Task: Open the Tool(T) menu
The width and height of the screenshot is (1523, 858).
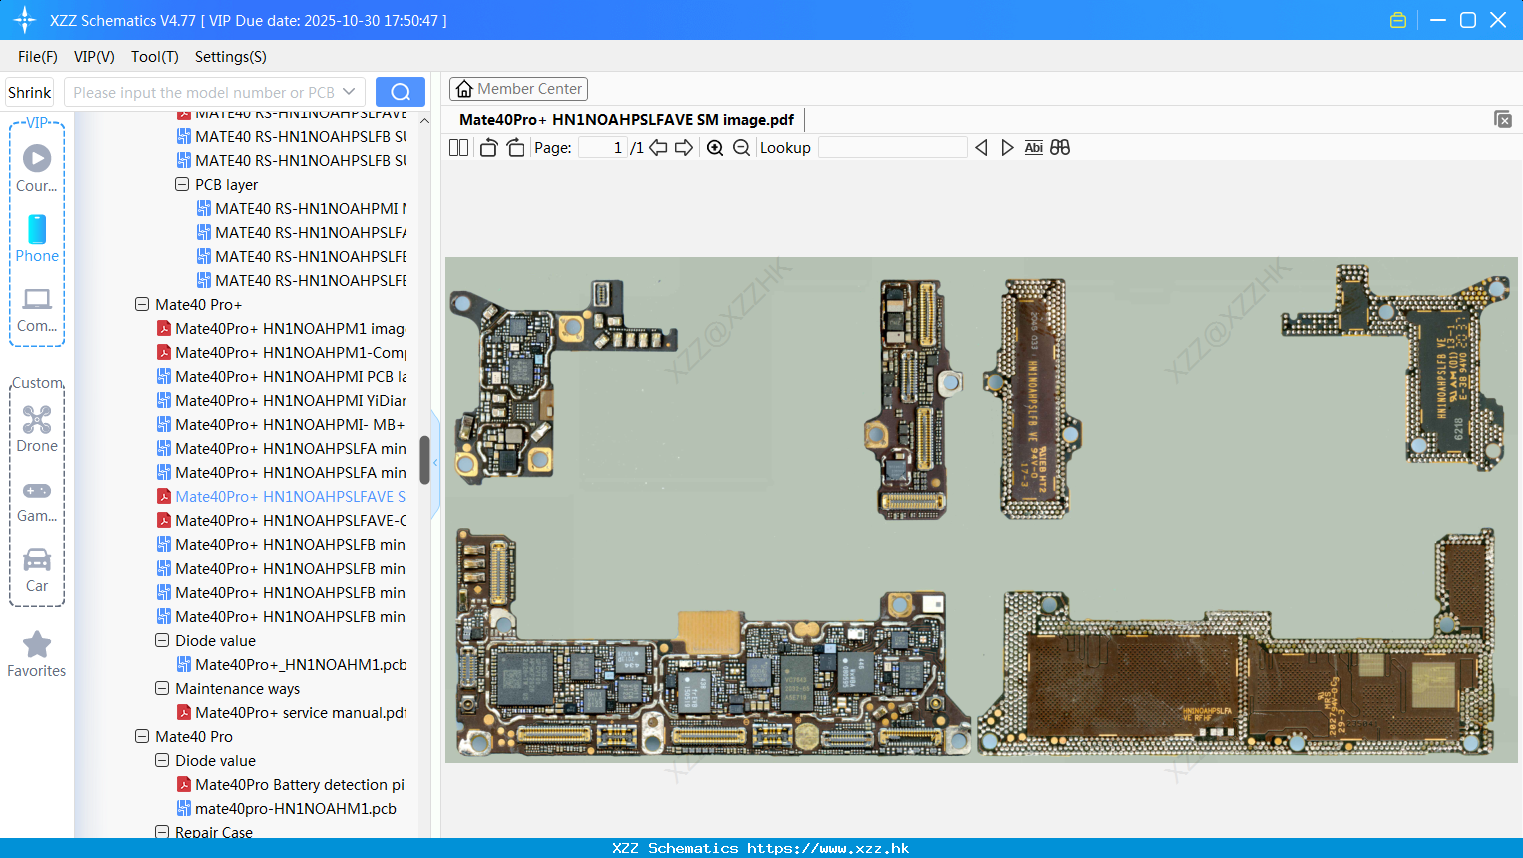Action: (155, 56)
